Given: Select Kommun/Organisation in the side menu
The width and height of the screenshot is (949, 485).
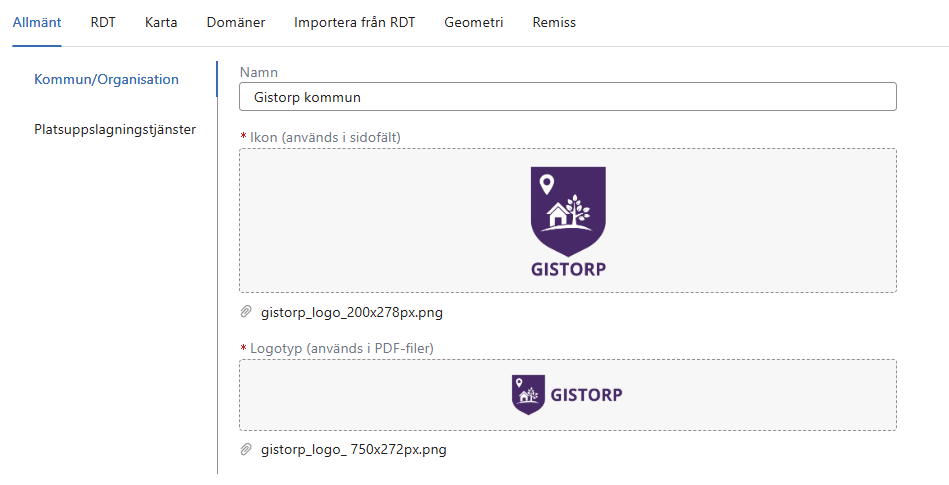Looking at the screenshot, I should pos(106,79).
